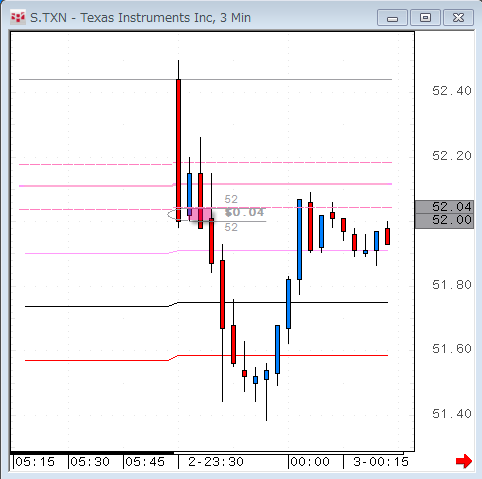Click the 05:15 time axis label
The height and width of the screenshot is (479, 482).
[x=35, y=462]
